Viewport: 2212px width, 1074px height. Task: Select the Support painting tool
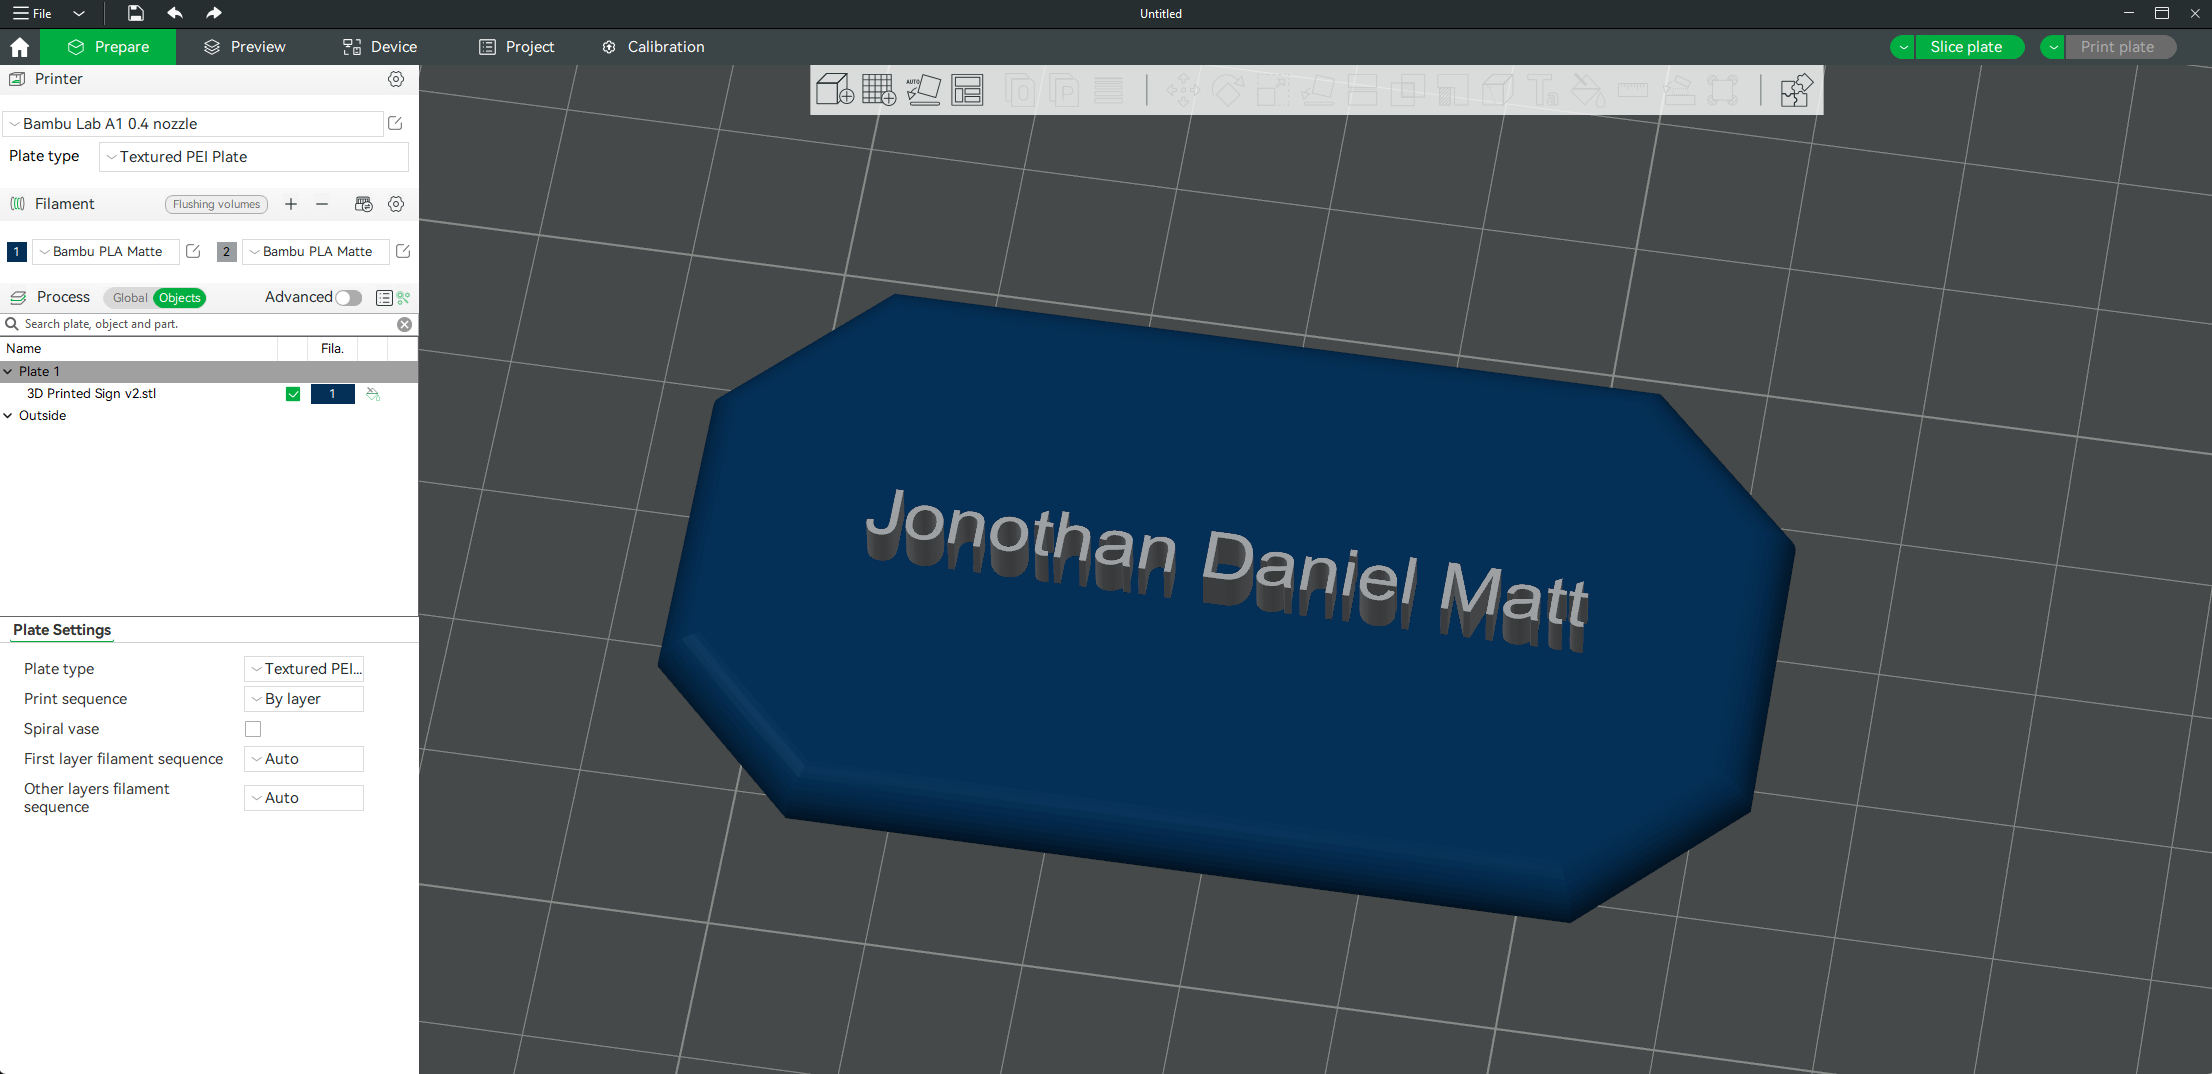pyautogui.click(x=1453, y=91)
